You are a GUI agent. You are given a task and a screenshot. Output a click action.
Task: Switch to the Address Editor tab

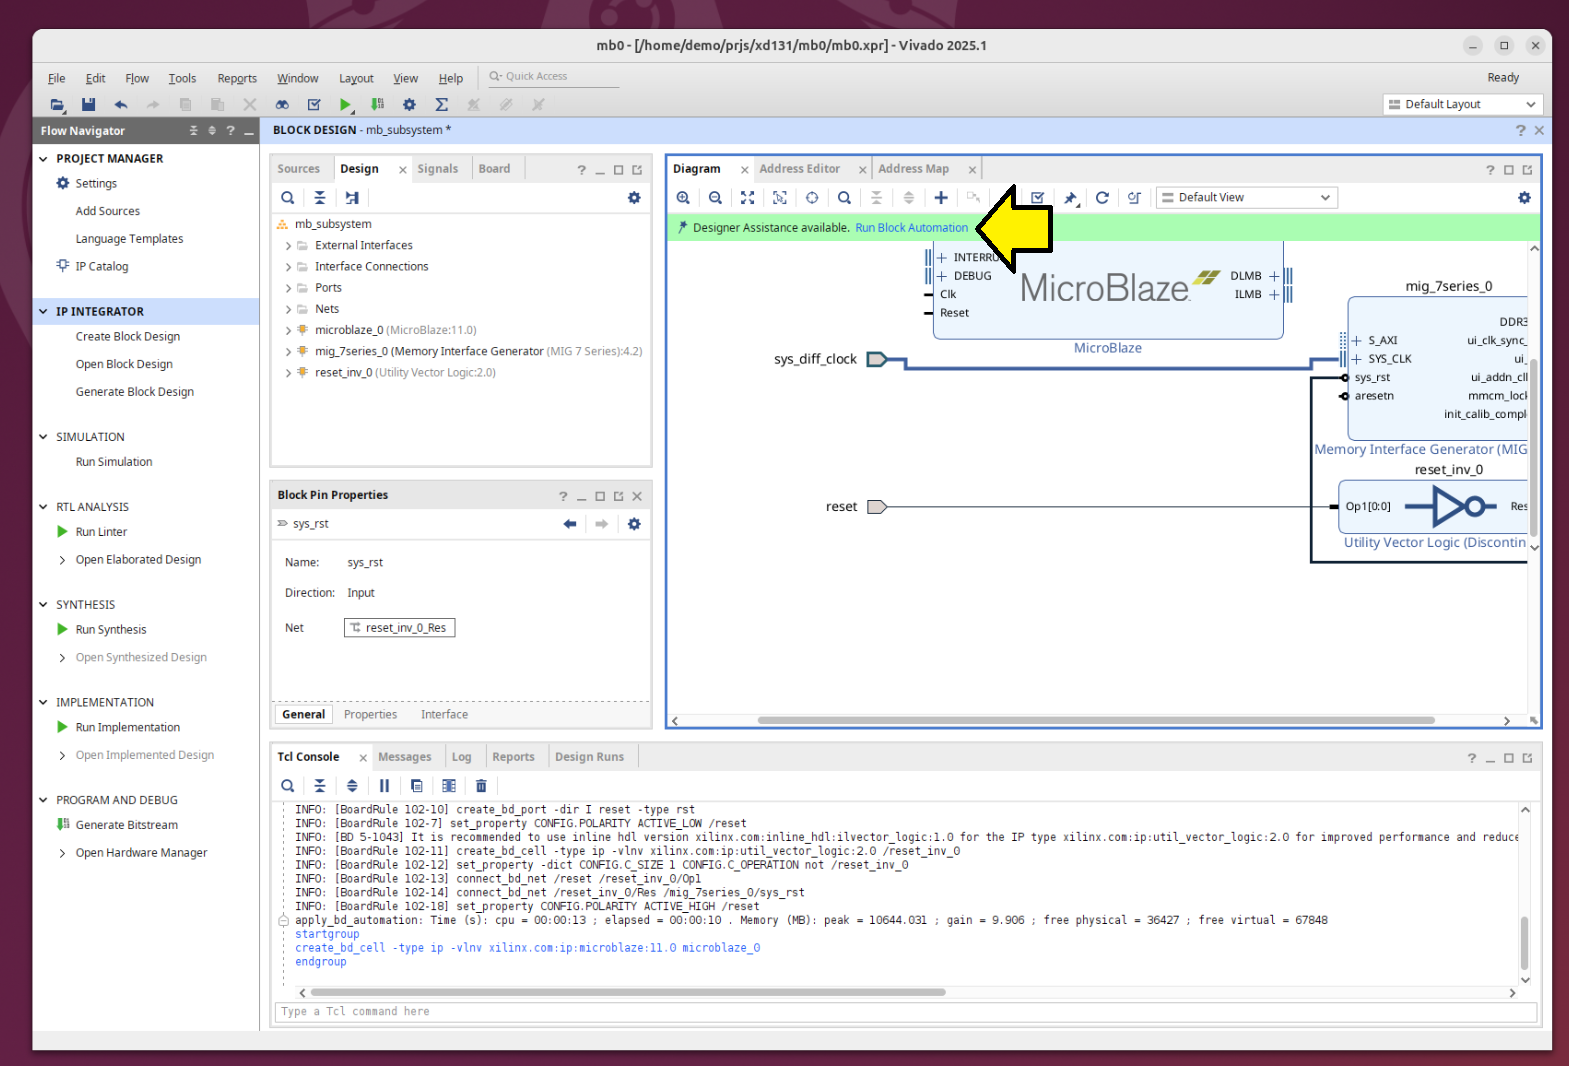click(x=799, y=169)
